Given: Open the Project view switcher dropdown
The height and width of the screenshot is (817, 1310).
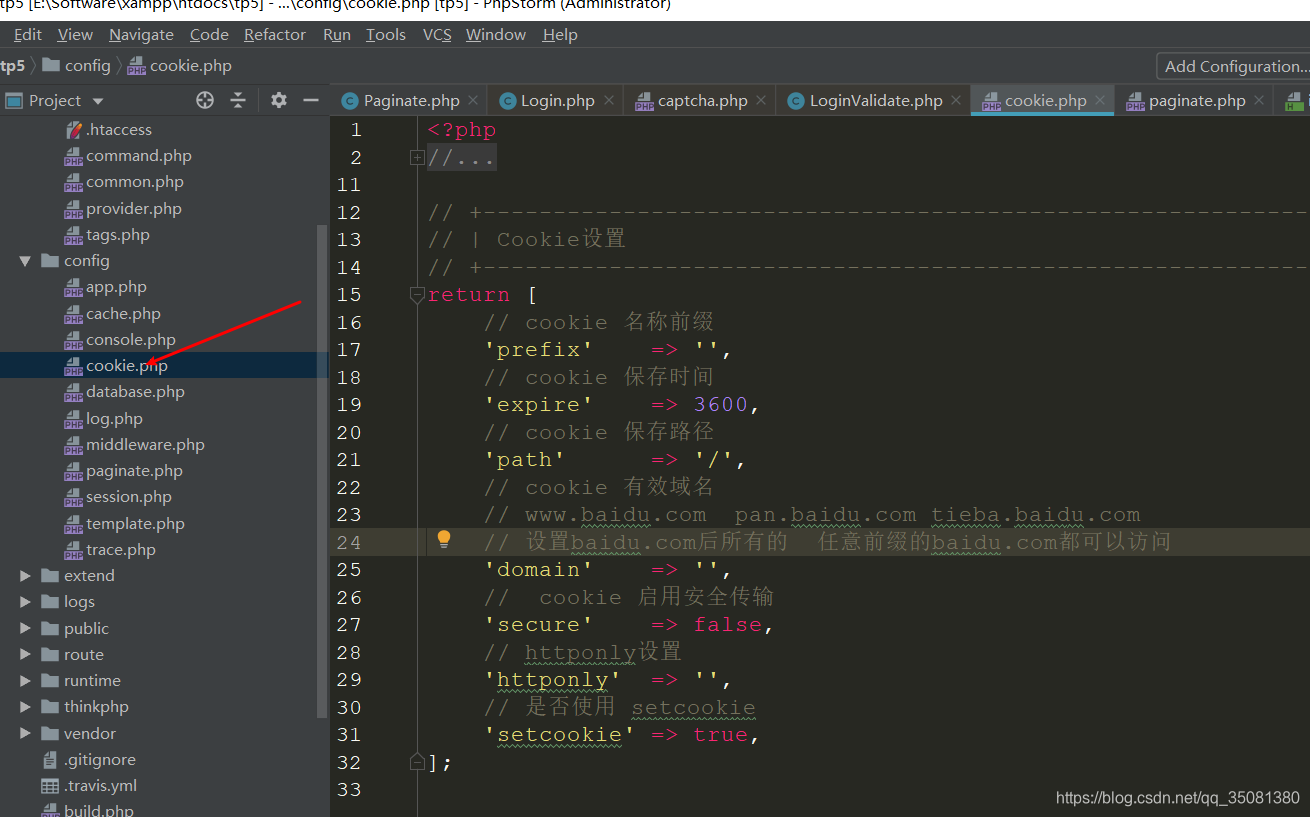Looking at the screenshot, I should (x=97, y=100).
